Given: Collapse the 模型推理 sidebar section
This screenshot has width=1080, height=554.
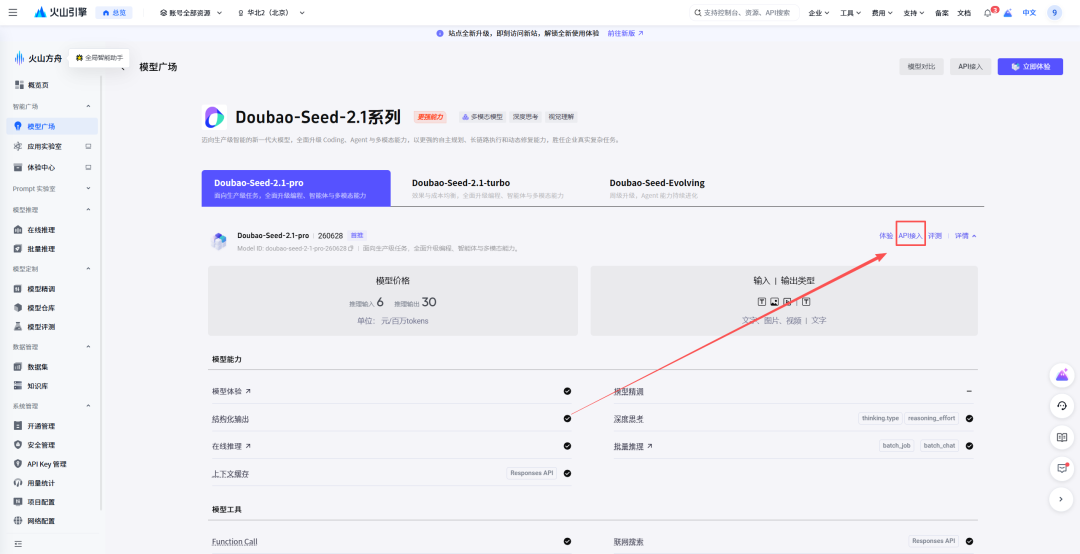Looking at the screenshot, I should pos(88,209).
